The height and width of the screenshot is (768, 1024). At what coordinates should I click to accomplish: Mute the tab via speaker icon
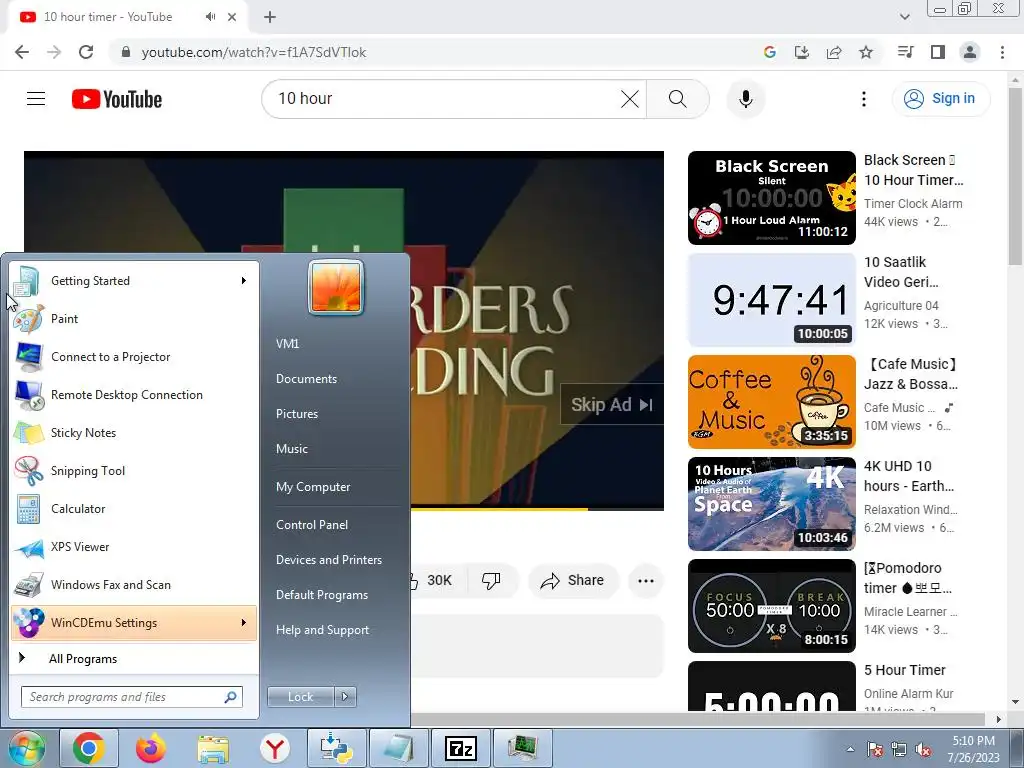[210, 17]
